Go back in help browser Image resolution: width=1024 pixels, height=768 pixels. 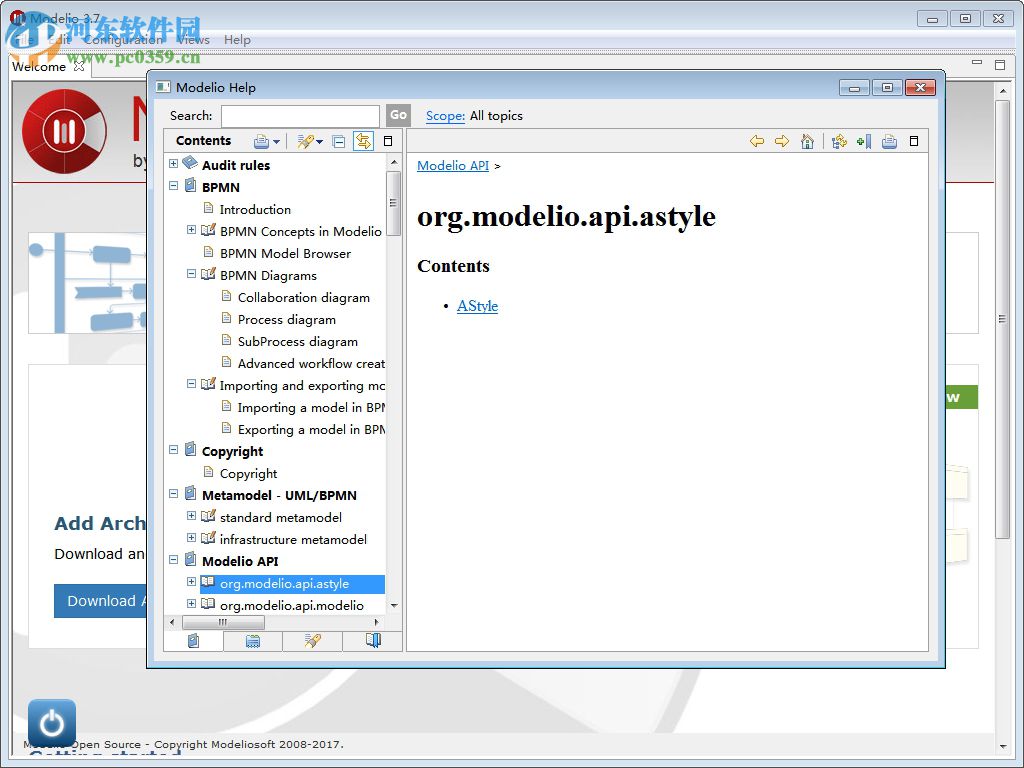pyautogui.click(x=757, y=141)
